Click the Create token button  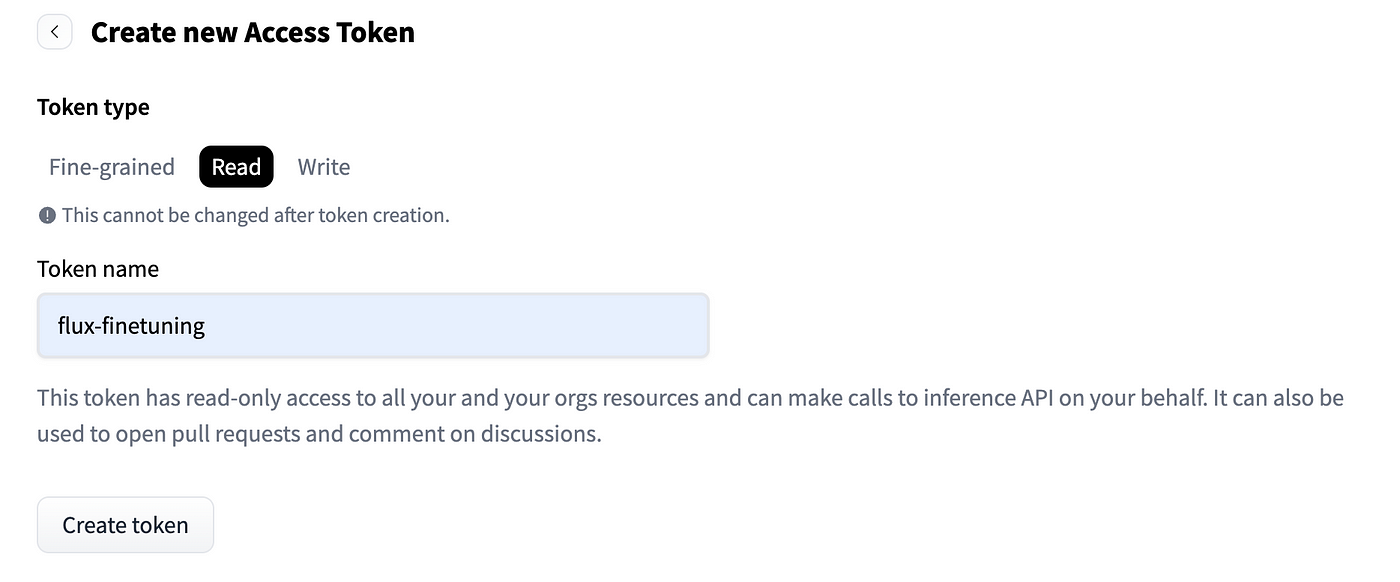(125, 525)
